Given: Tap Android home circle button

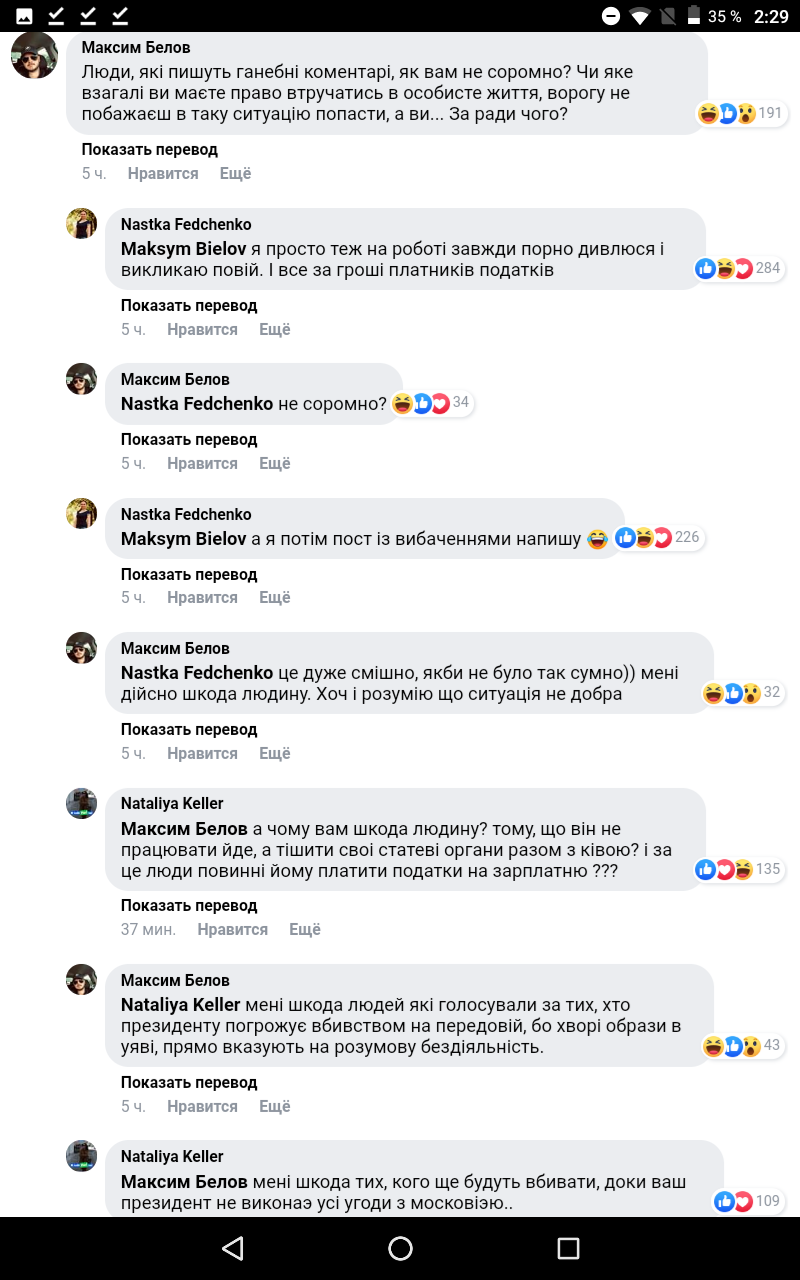Looking at the screenshot, I should [400, 1248].
